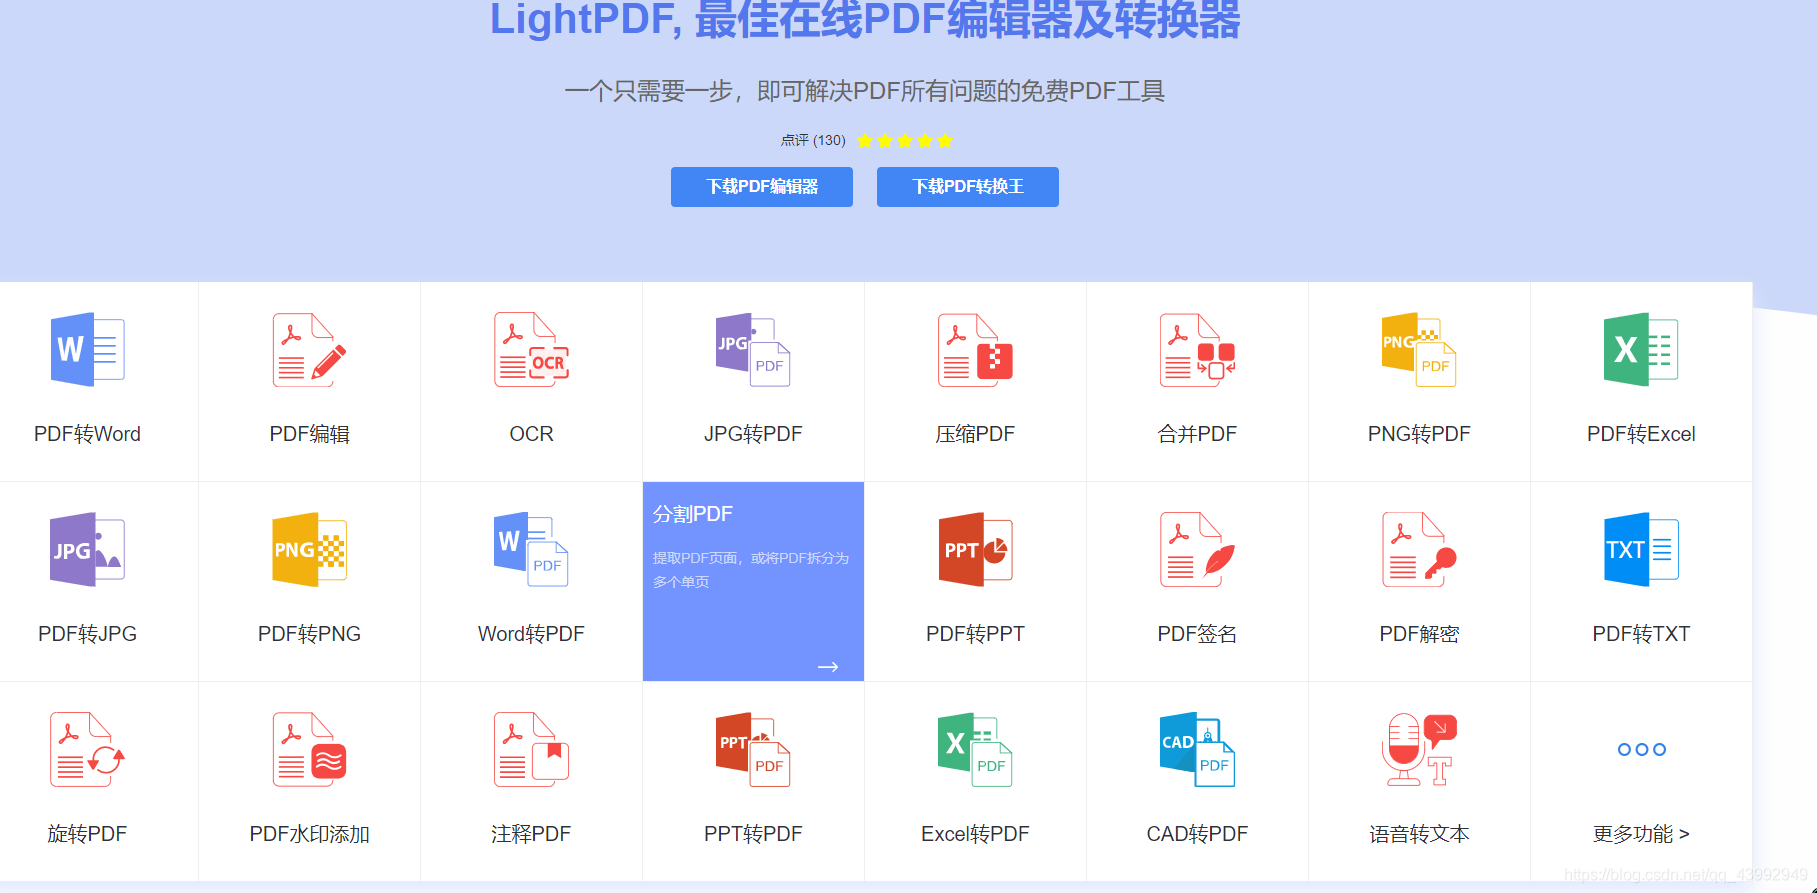Click the arrow in 分割PDF card
The image size is (1817, 893).
pos(828,667)
